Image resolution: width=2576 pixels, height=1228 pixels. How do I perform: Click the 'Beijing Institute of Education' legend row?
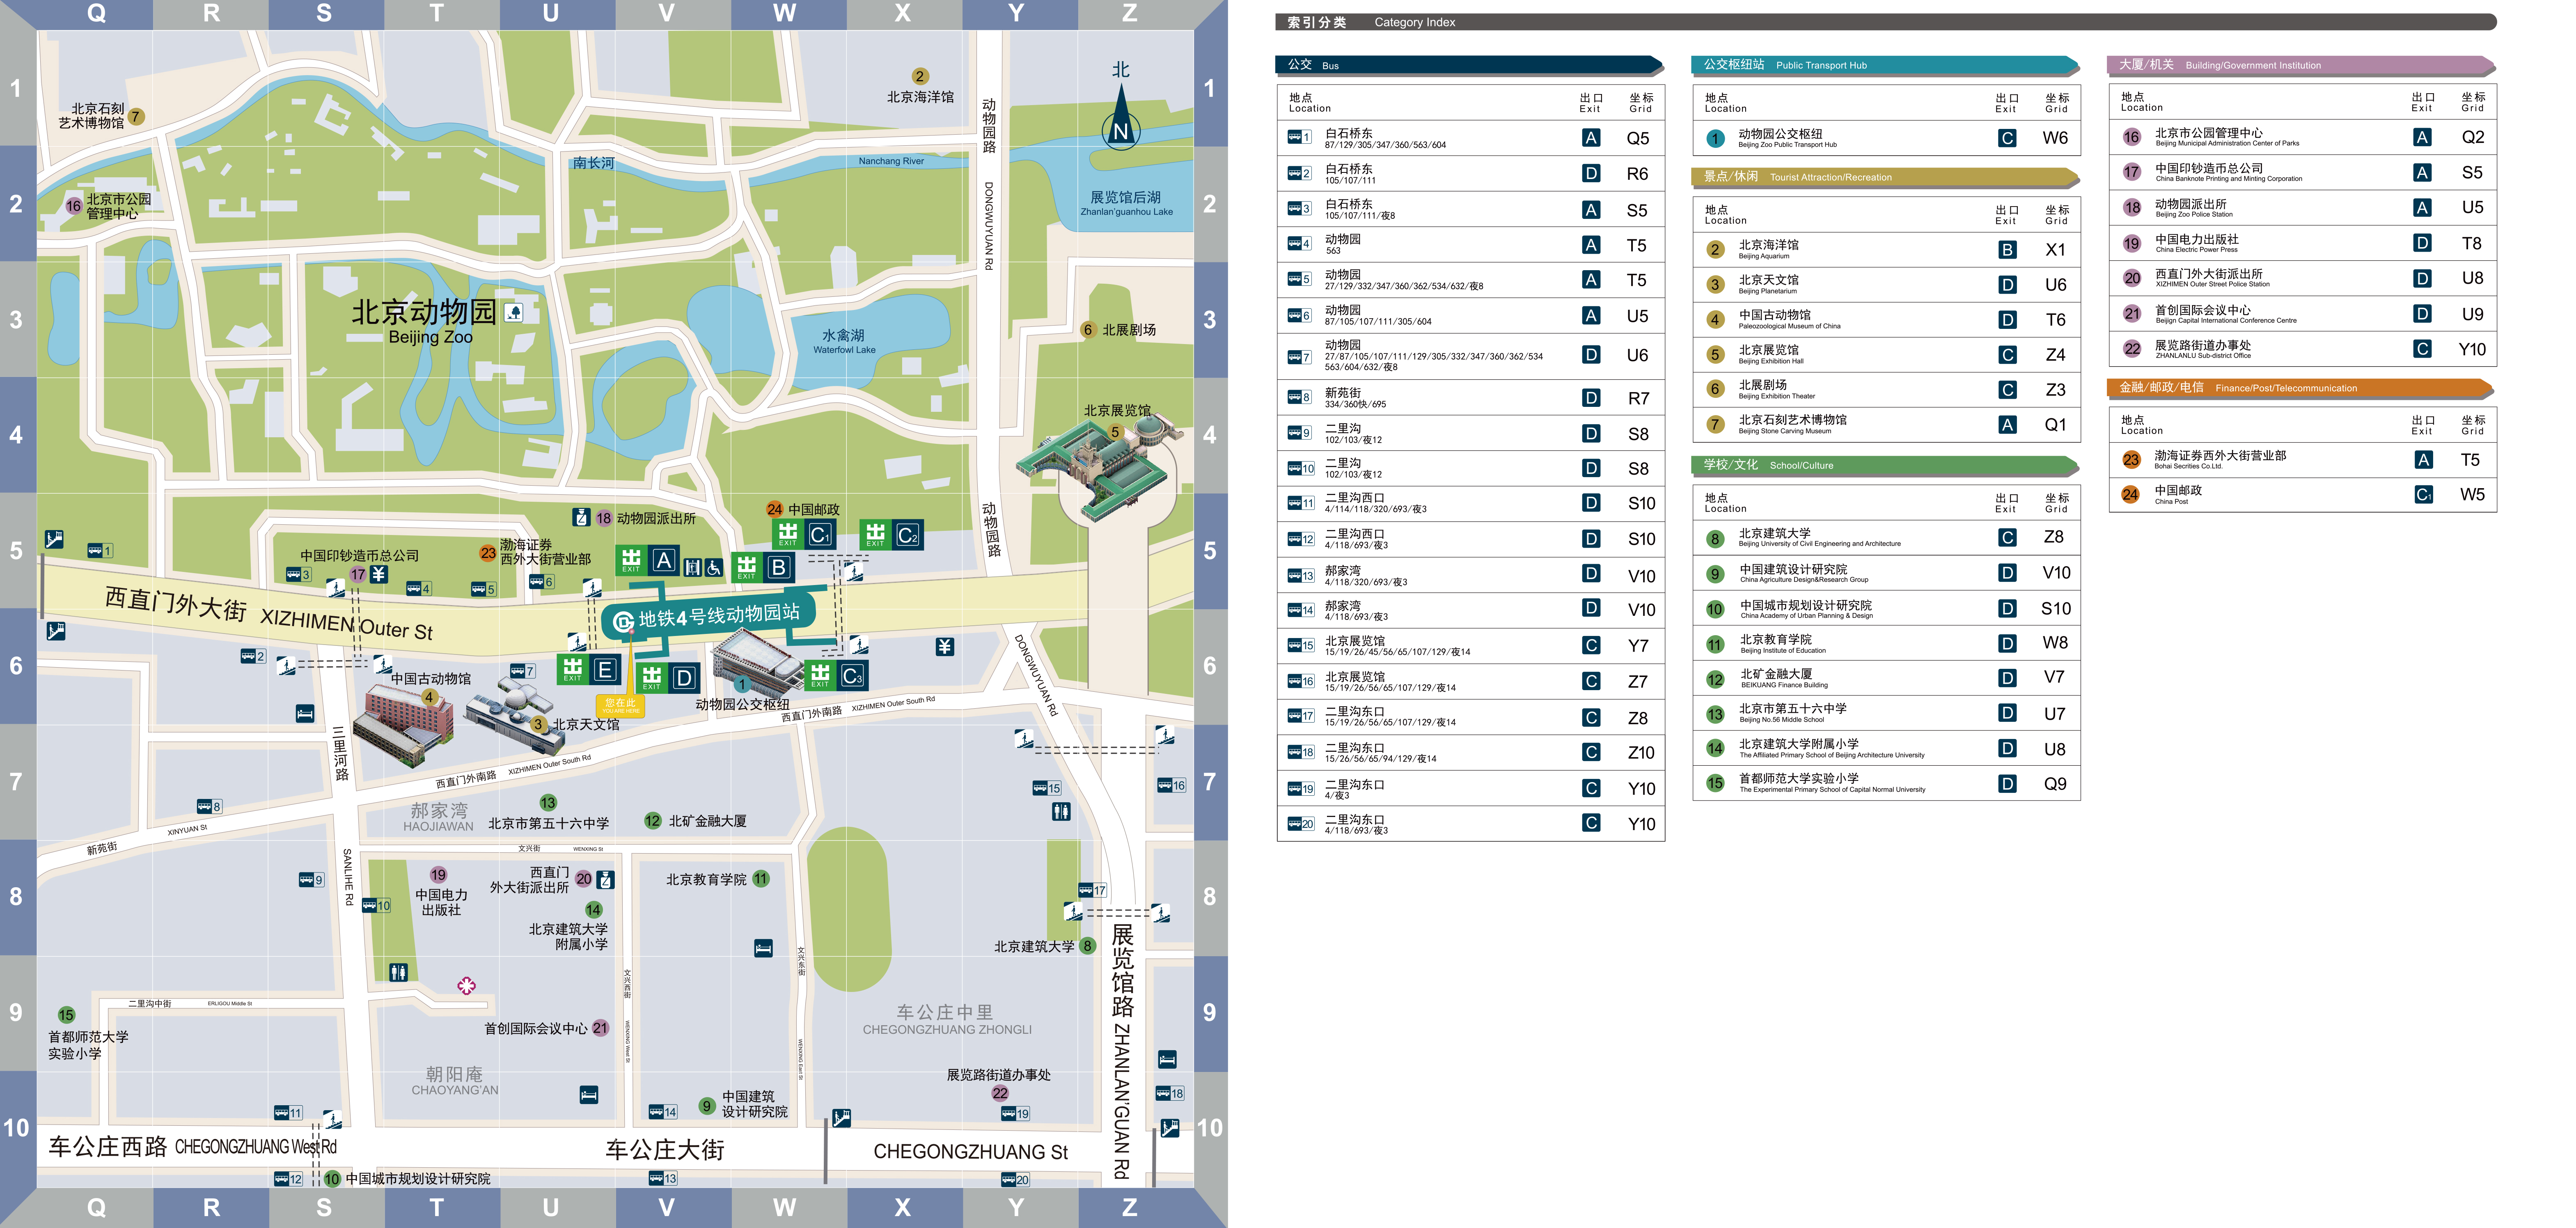(x=1886, y=643)
